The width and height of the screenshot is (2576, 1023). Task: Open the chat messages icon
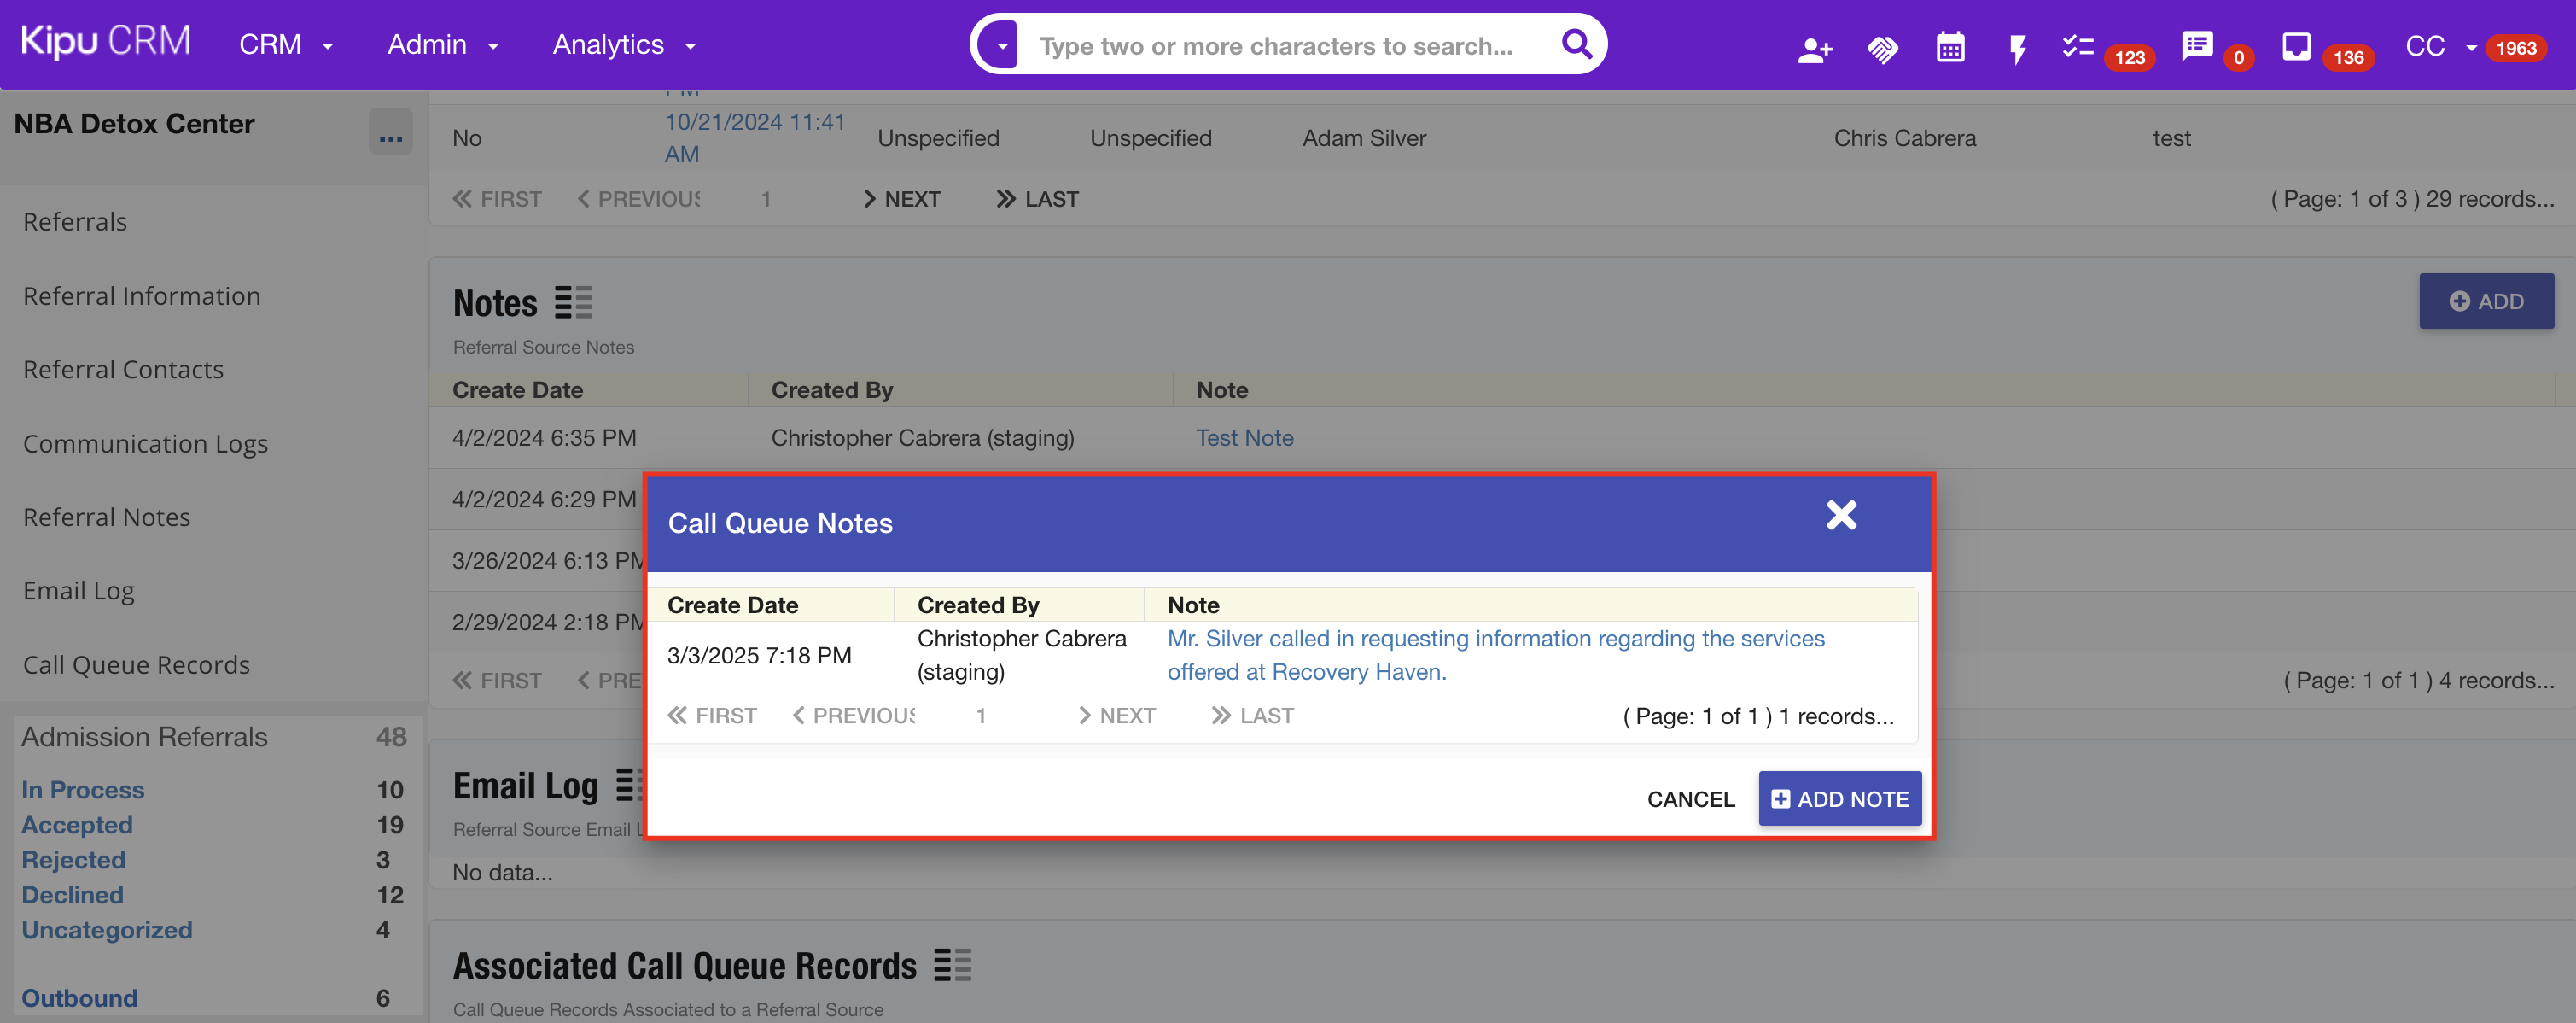pos(2196,47)
